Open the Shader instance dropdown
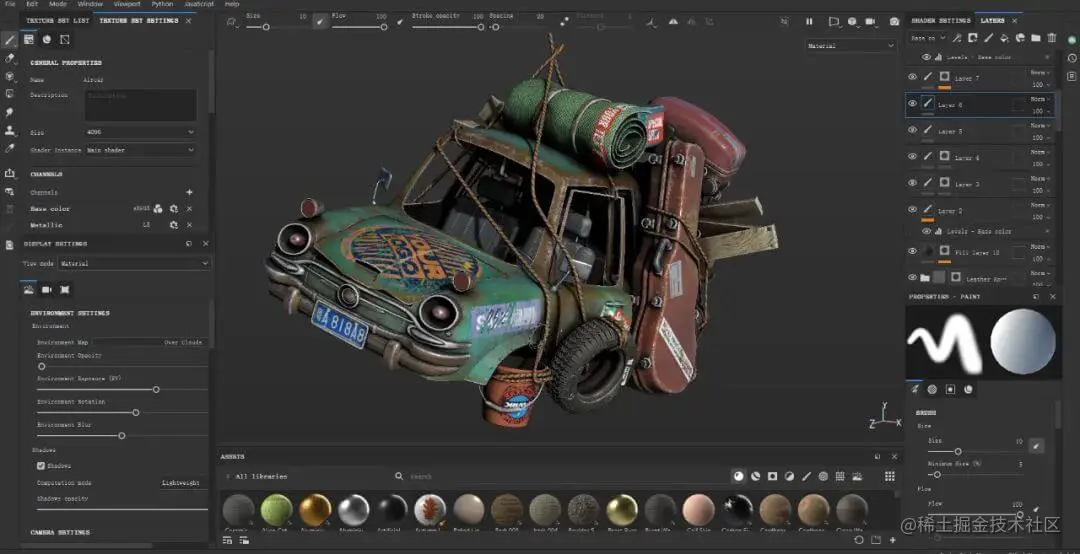 (x=140, y=150)
